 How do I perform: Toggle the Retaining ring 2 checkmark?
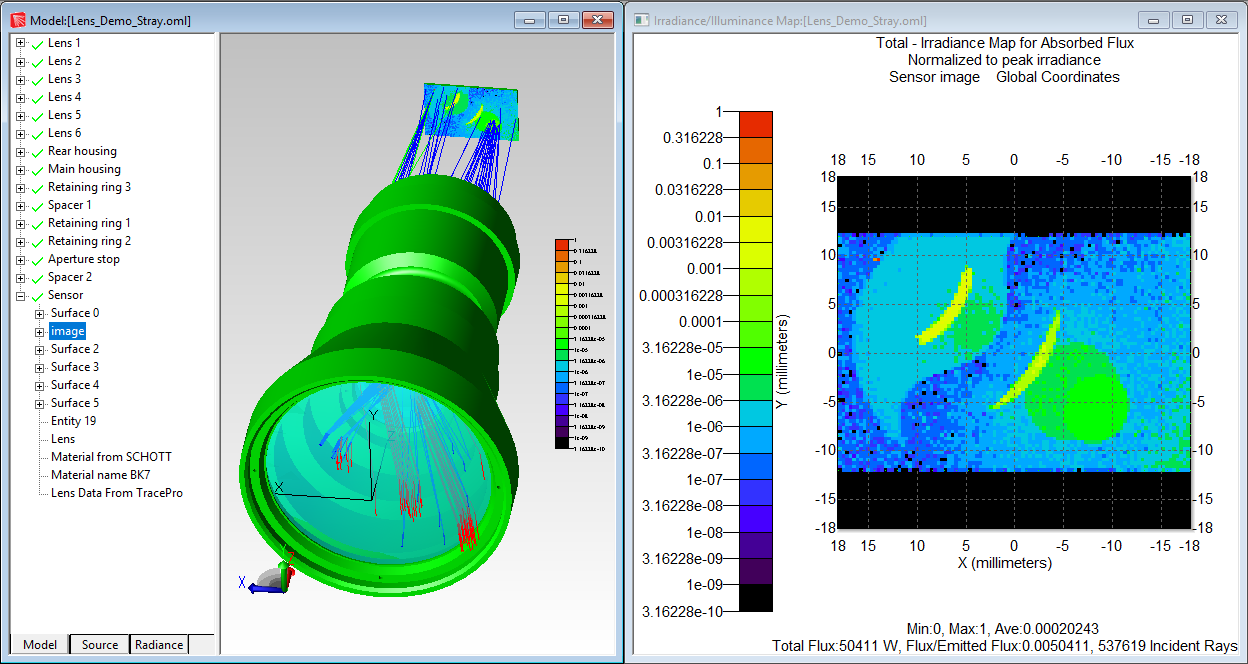pyautogui.click(x=36, y=241)
